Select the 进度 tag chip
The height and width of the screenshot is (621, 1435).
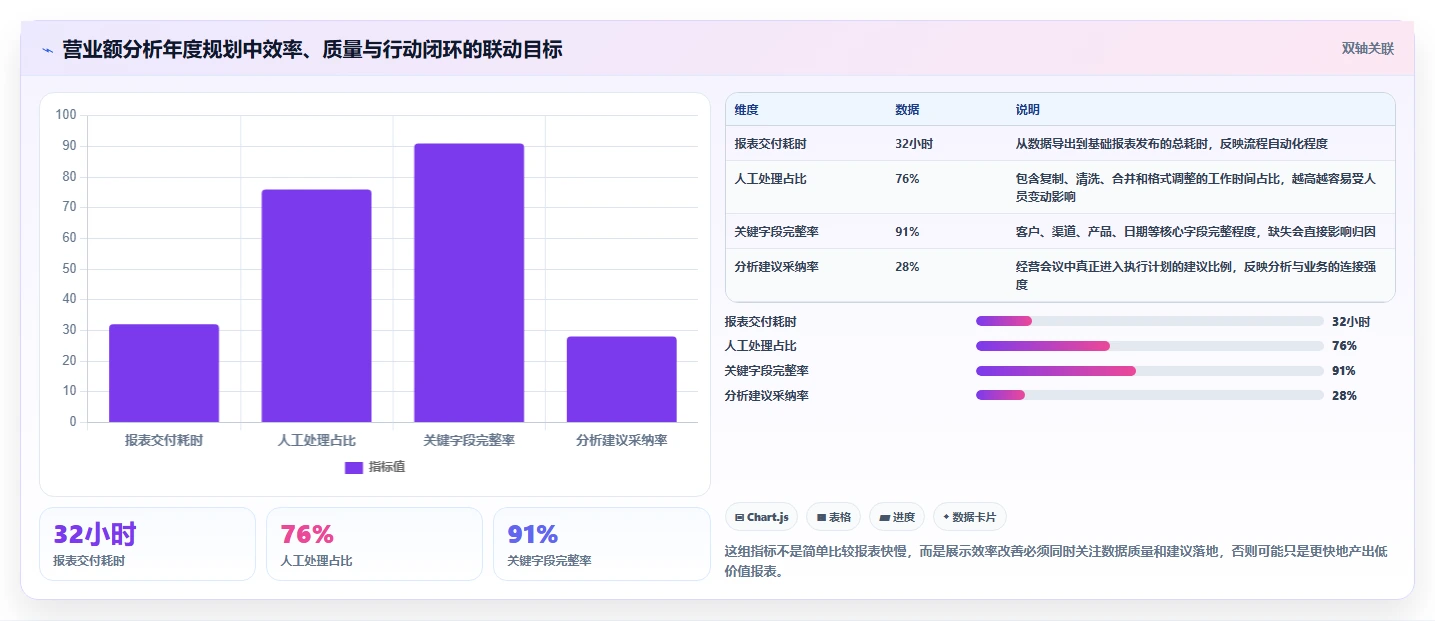[x=897, y=517]
